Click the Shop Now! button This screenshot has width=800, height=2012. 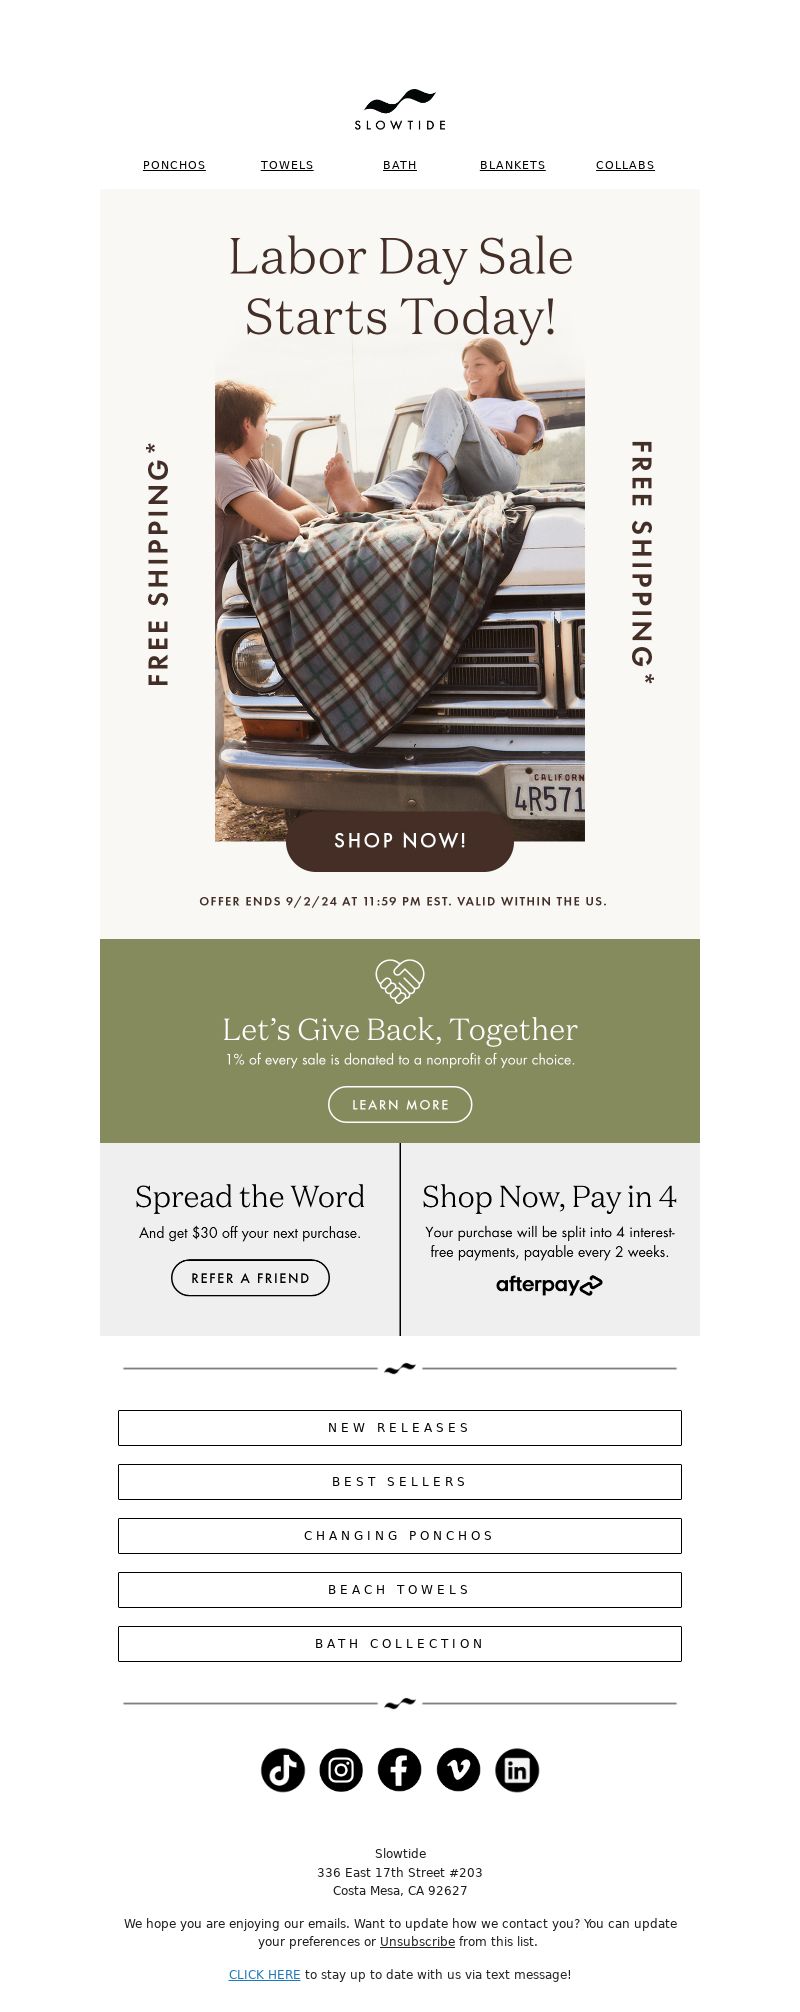400,841
